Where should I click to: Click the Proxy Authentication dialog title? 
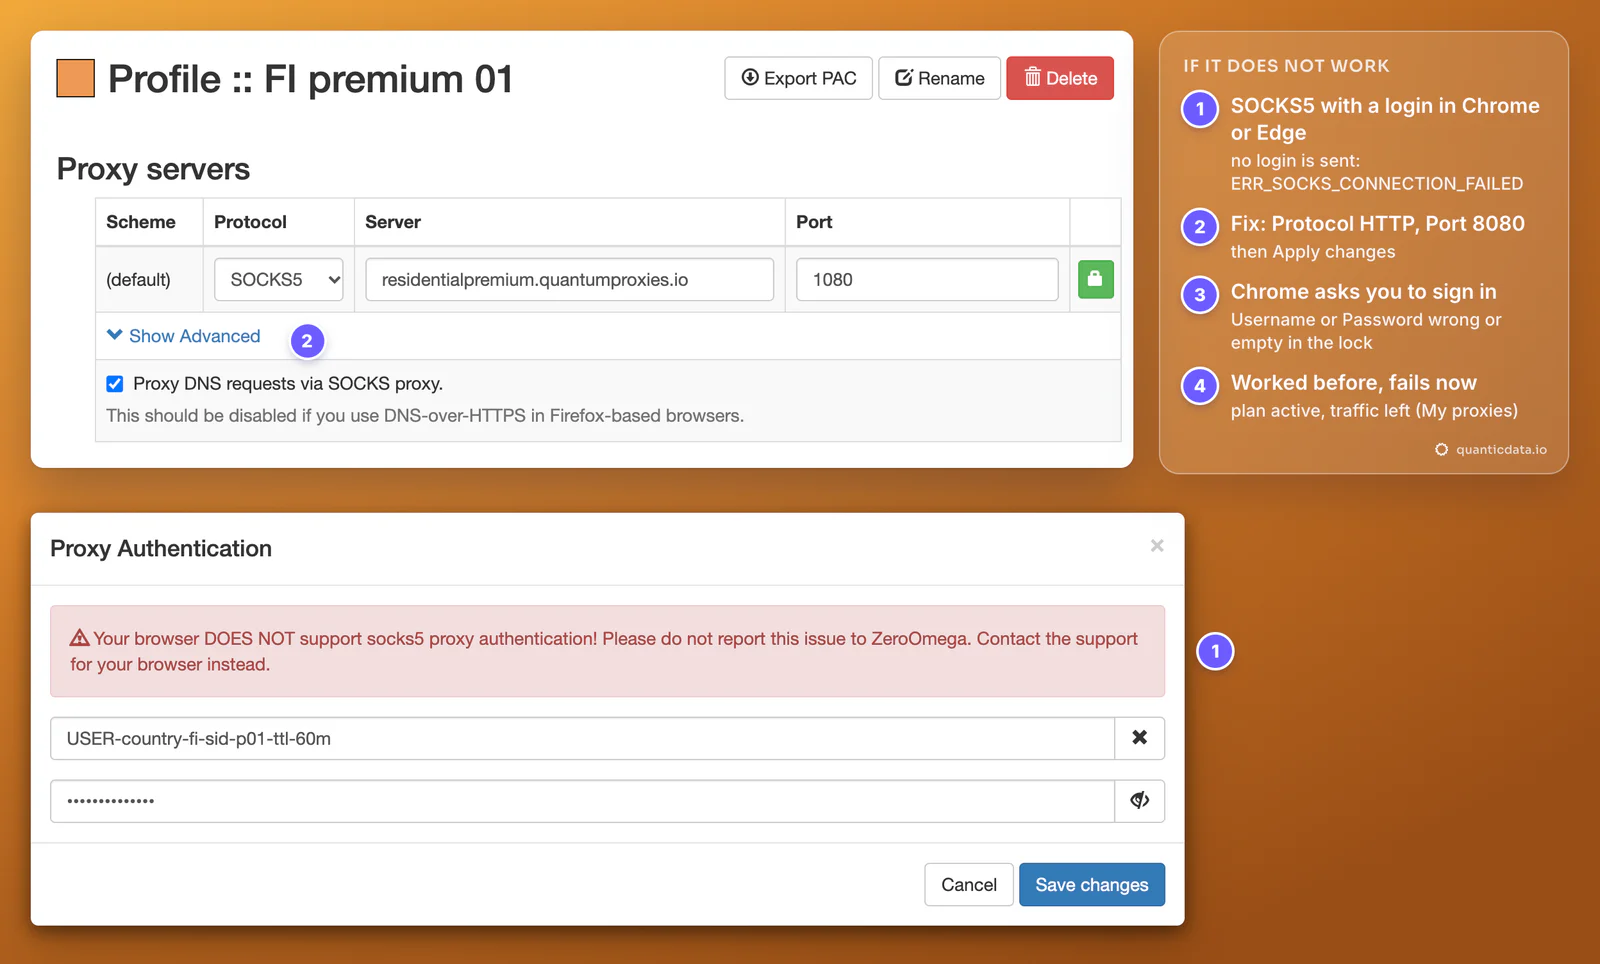161,549
